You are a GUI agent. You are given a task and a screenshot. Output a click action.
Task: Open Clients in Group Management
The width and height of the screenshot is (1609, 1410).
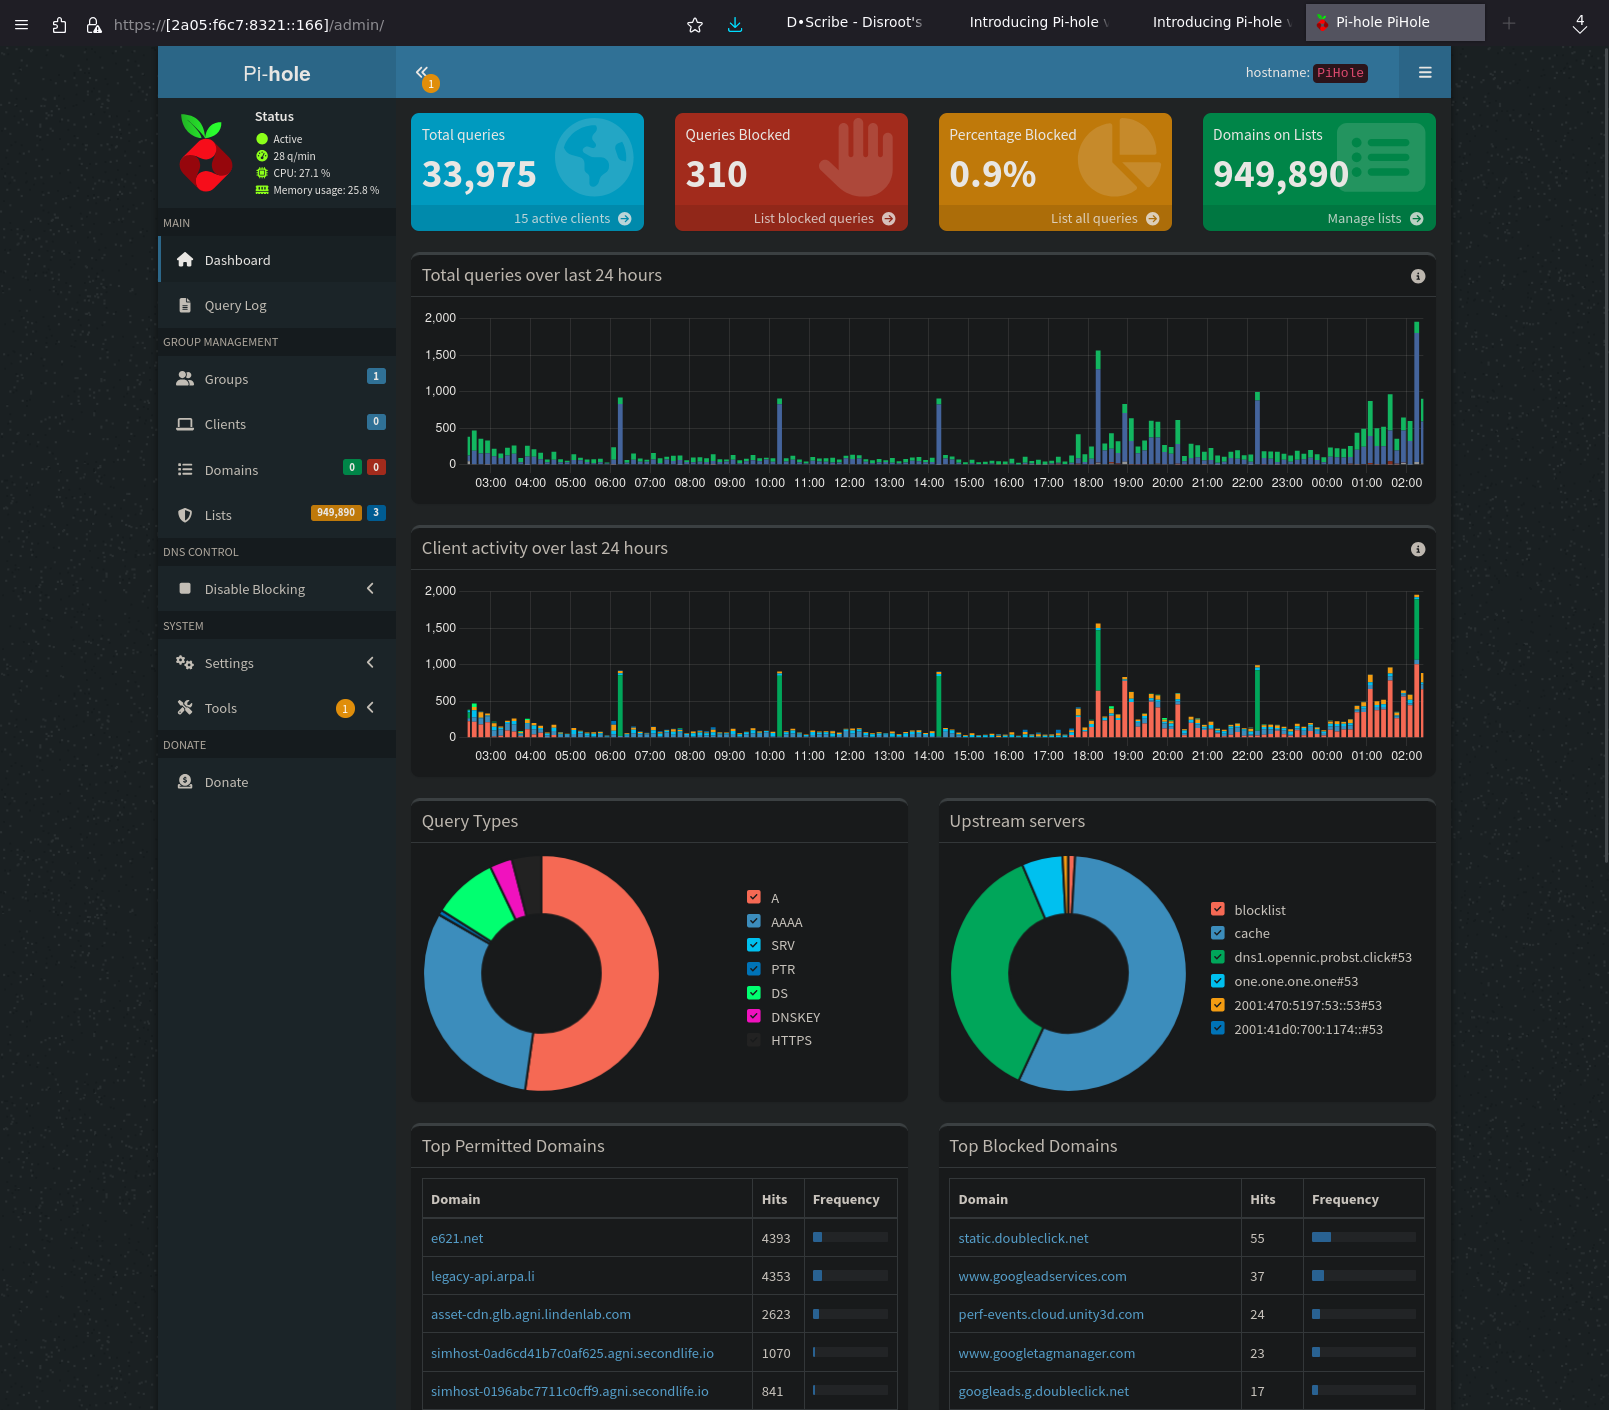(277, 424)
